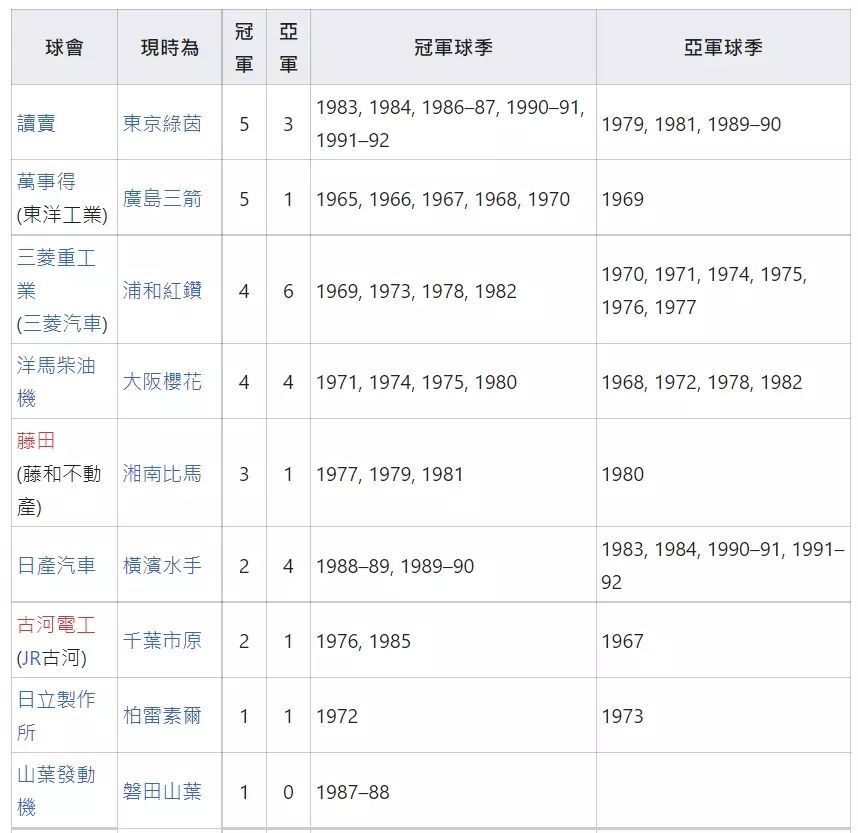Screen dimensions: 858x833
Task: Select the runner-up season cell 1967
Action: tap(723, 640)
